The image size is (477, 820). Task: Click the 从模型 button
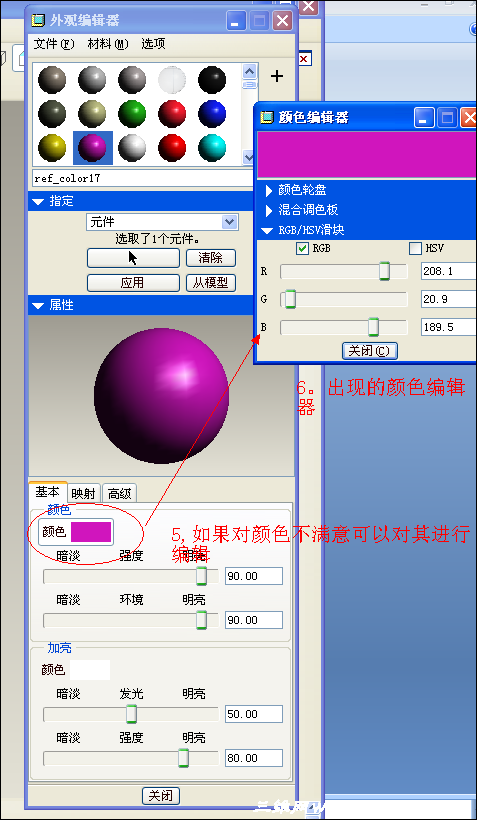pos(211,283)
